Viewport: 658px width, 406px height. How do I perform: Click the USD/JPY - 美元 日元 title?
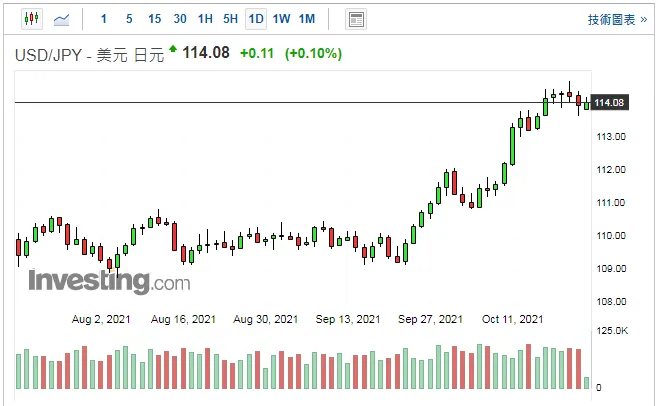coord(89,55)
